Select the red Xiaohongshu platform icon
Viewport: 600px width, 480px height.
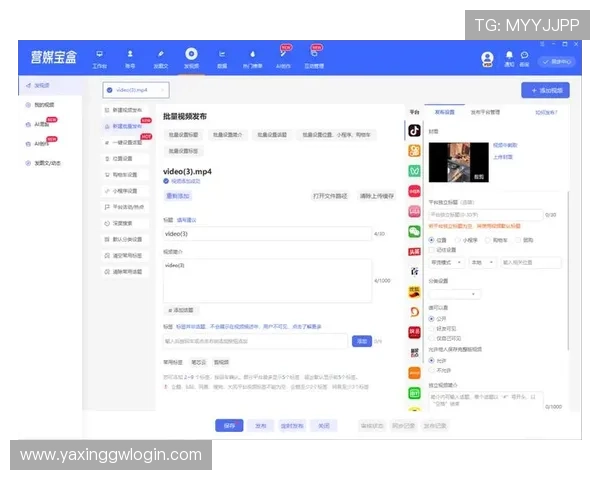(414, 191)
